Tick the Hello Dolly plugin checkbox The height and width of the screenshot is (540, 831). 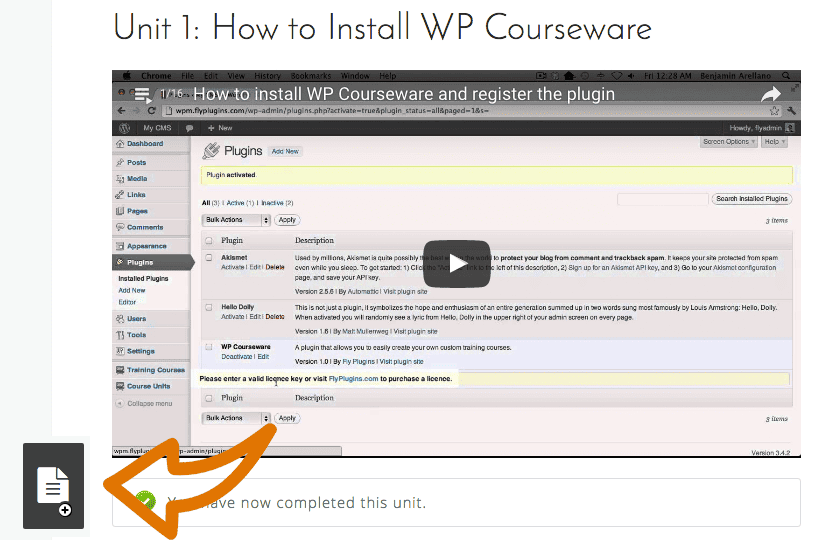pos(209,307)
